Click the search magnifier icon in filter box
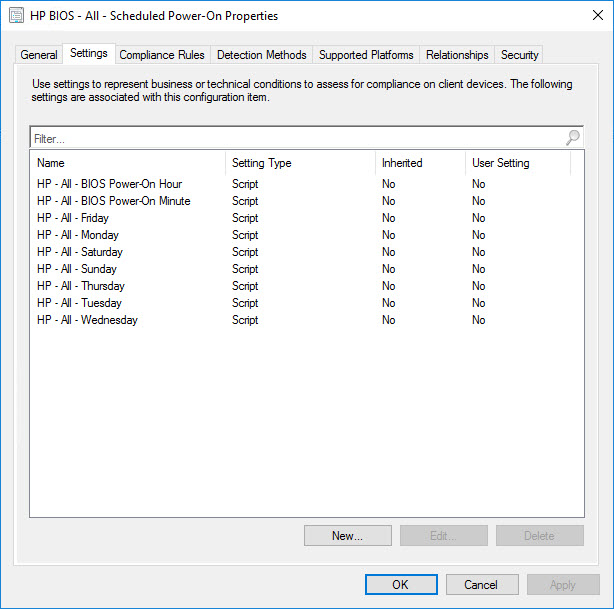The image size is (614, 609). pyautogui.click(x=573, y=138)
